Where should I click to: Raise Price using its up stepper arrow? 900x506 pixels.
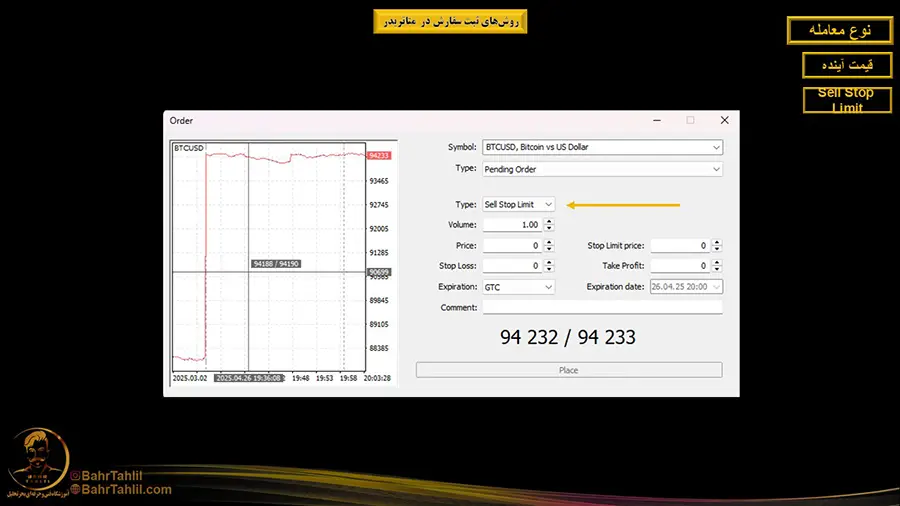(x=548, y=242)
